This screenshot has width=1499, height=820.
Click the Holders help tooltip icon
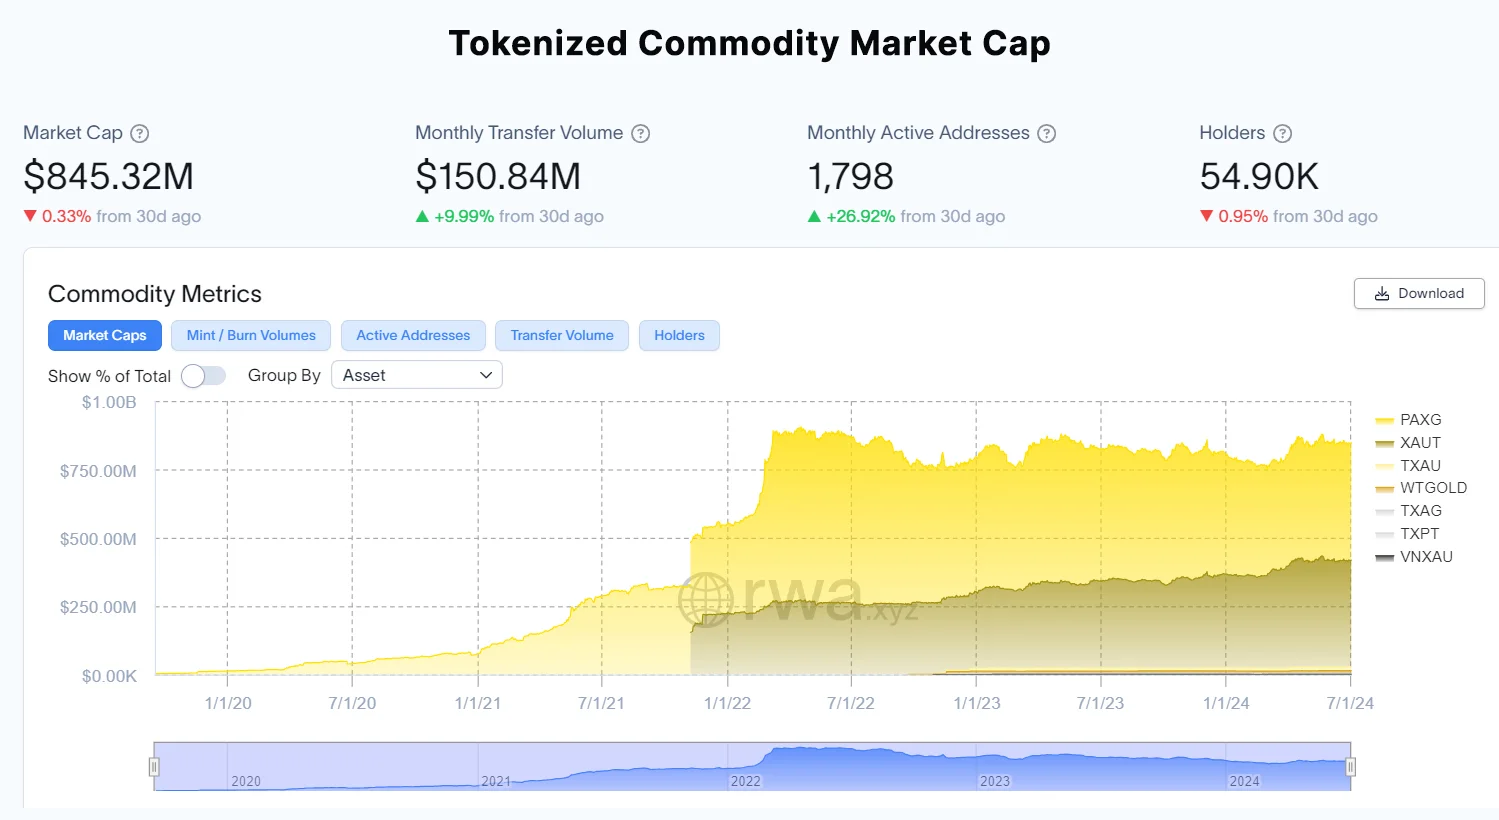[1285, 133]
